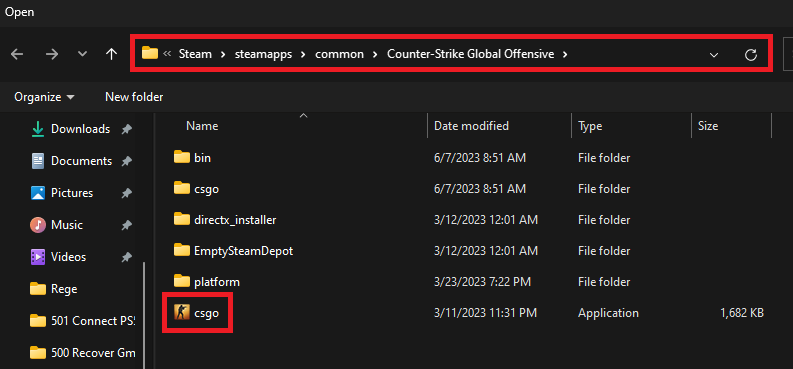Screen dimensions: 793x369
Task: Open the Organize menu
Action: pyautogui.click(x=44, y=97)
